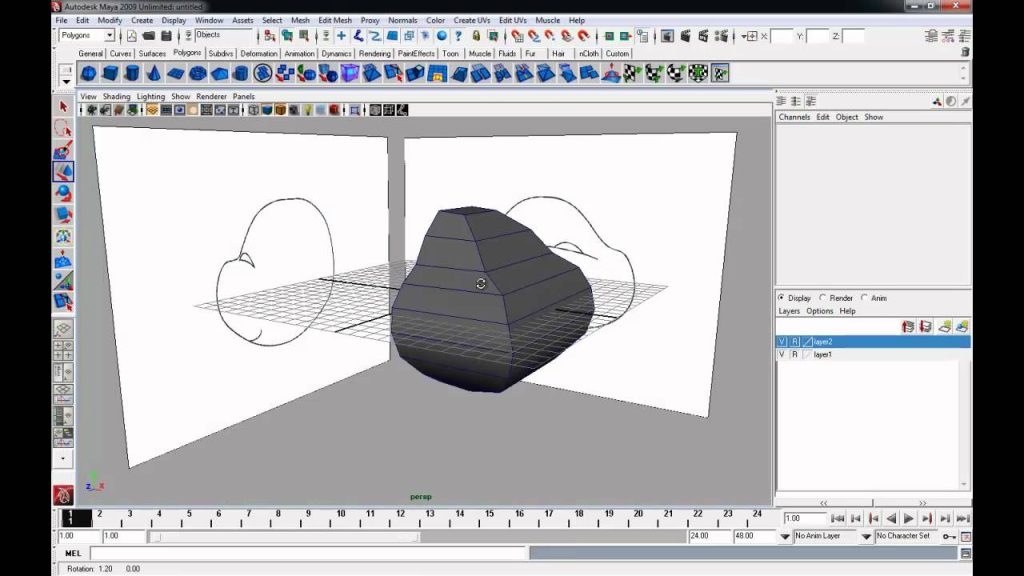Click the Save Scene disk icon
The image size is (1024, 576).
pyautogui.click(x=167, y=35)
